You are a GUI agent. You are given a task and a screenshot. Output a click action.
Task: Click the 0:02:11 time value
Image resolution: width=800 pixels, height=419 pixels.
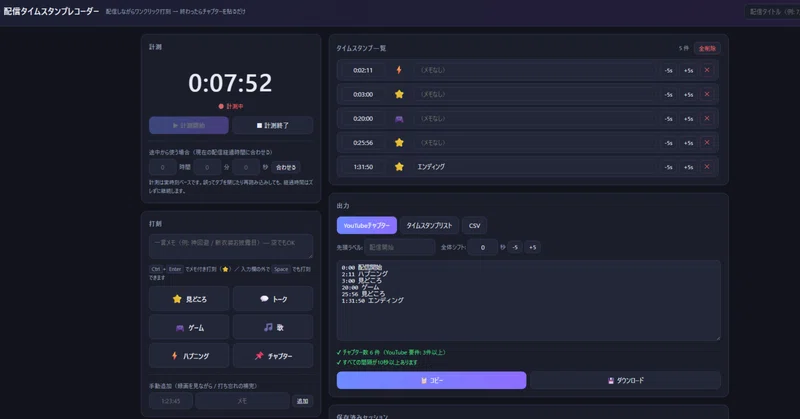[363, 70]
